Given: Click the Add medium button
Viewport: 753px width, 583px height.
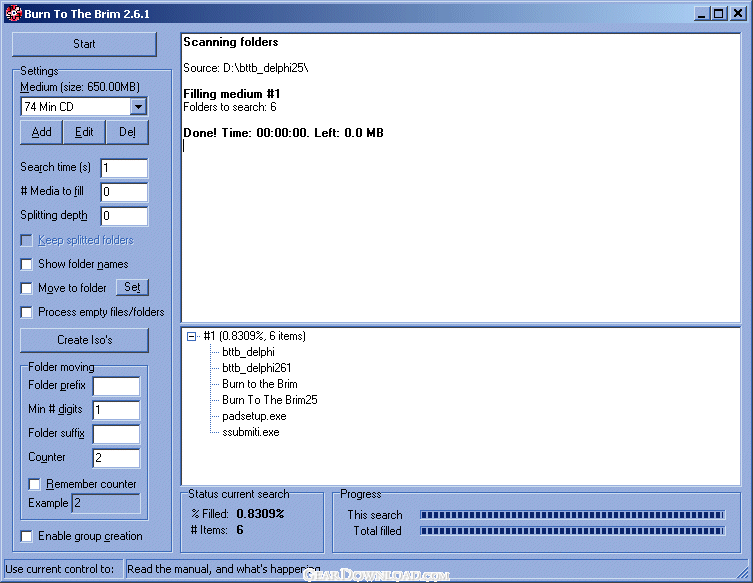Looking at the screenshot, I should [41, 132].
